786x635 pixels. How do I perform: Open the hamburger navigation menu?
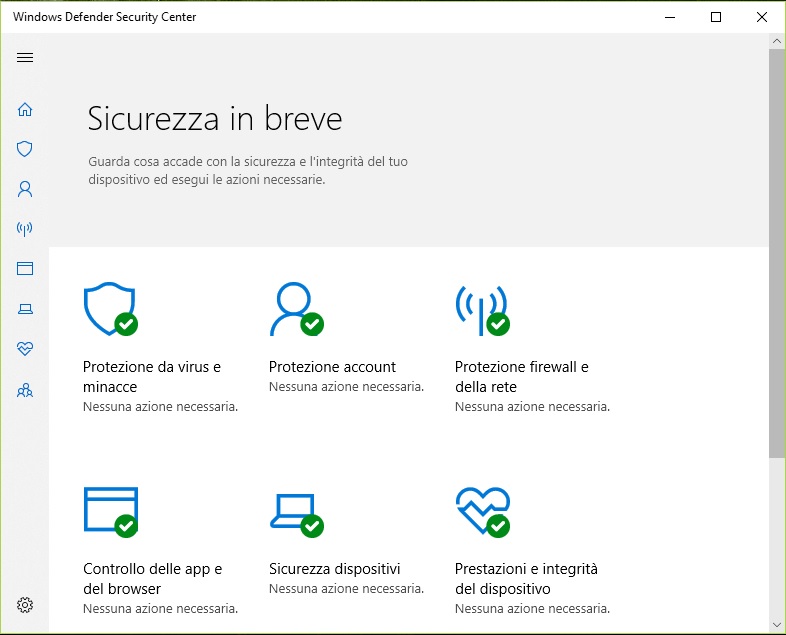[x=25, y=57]
